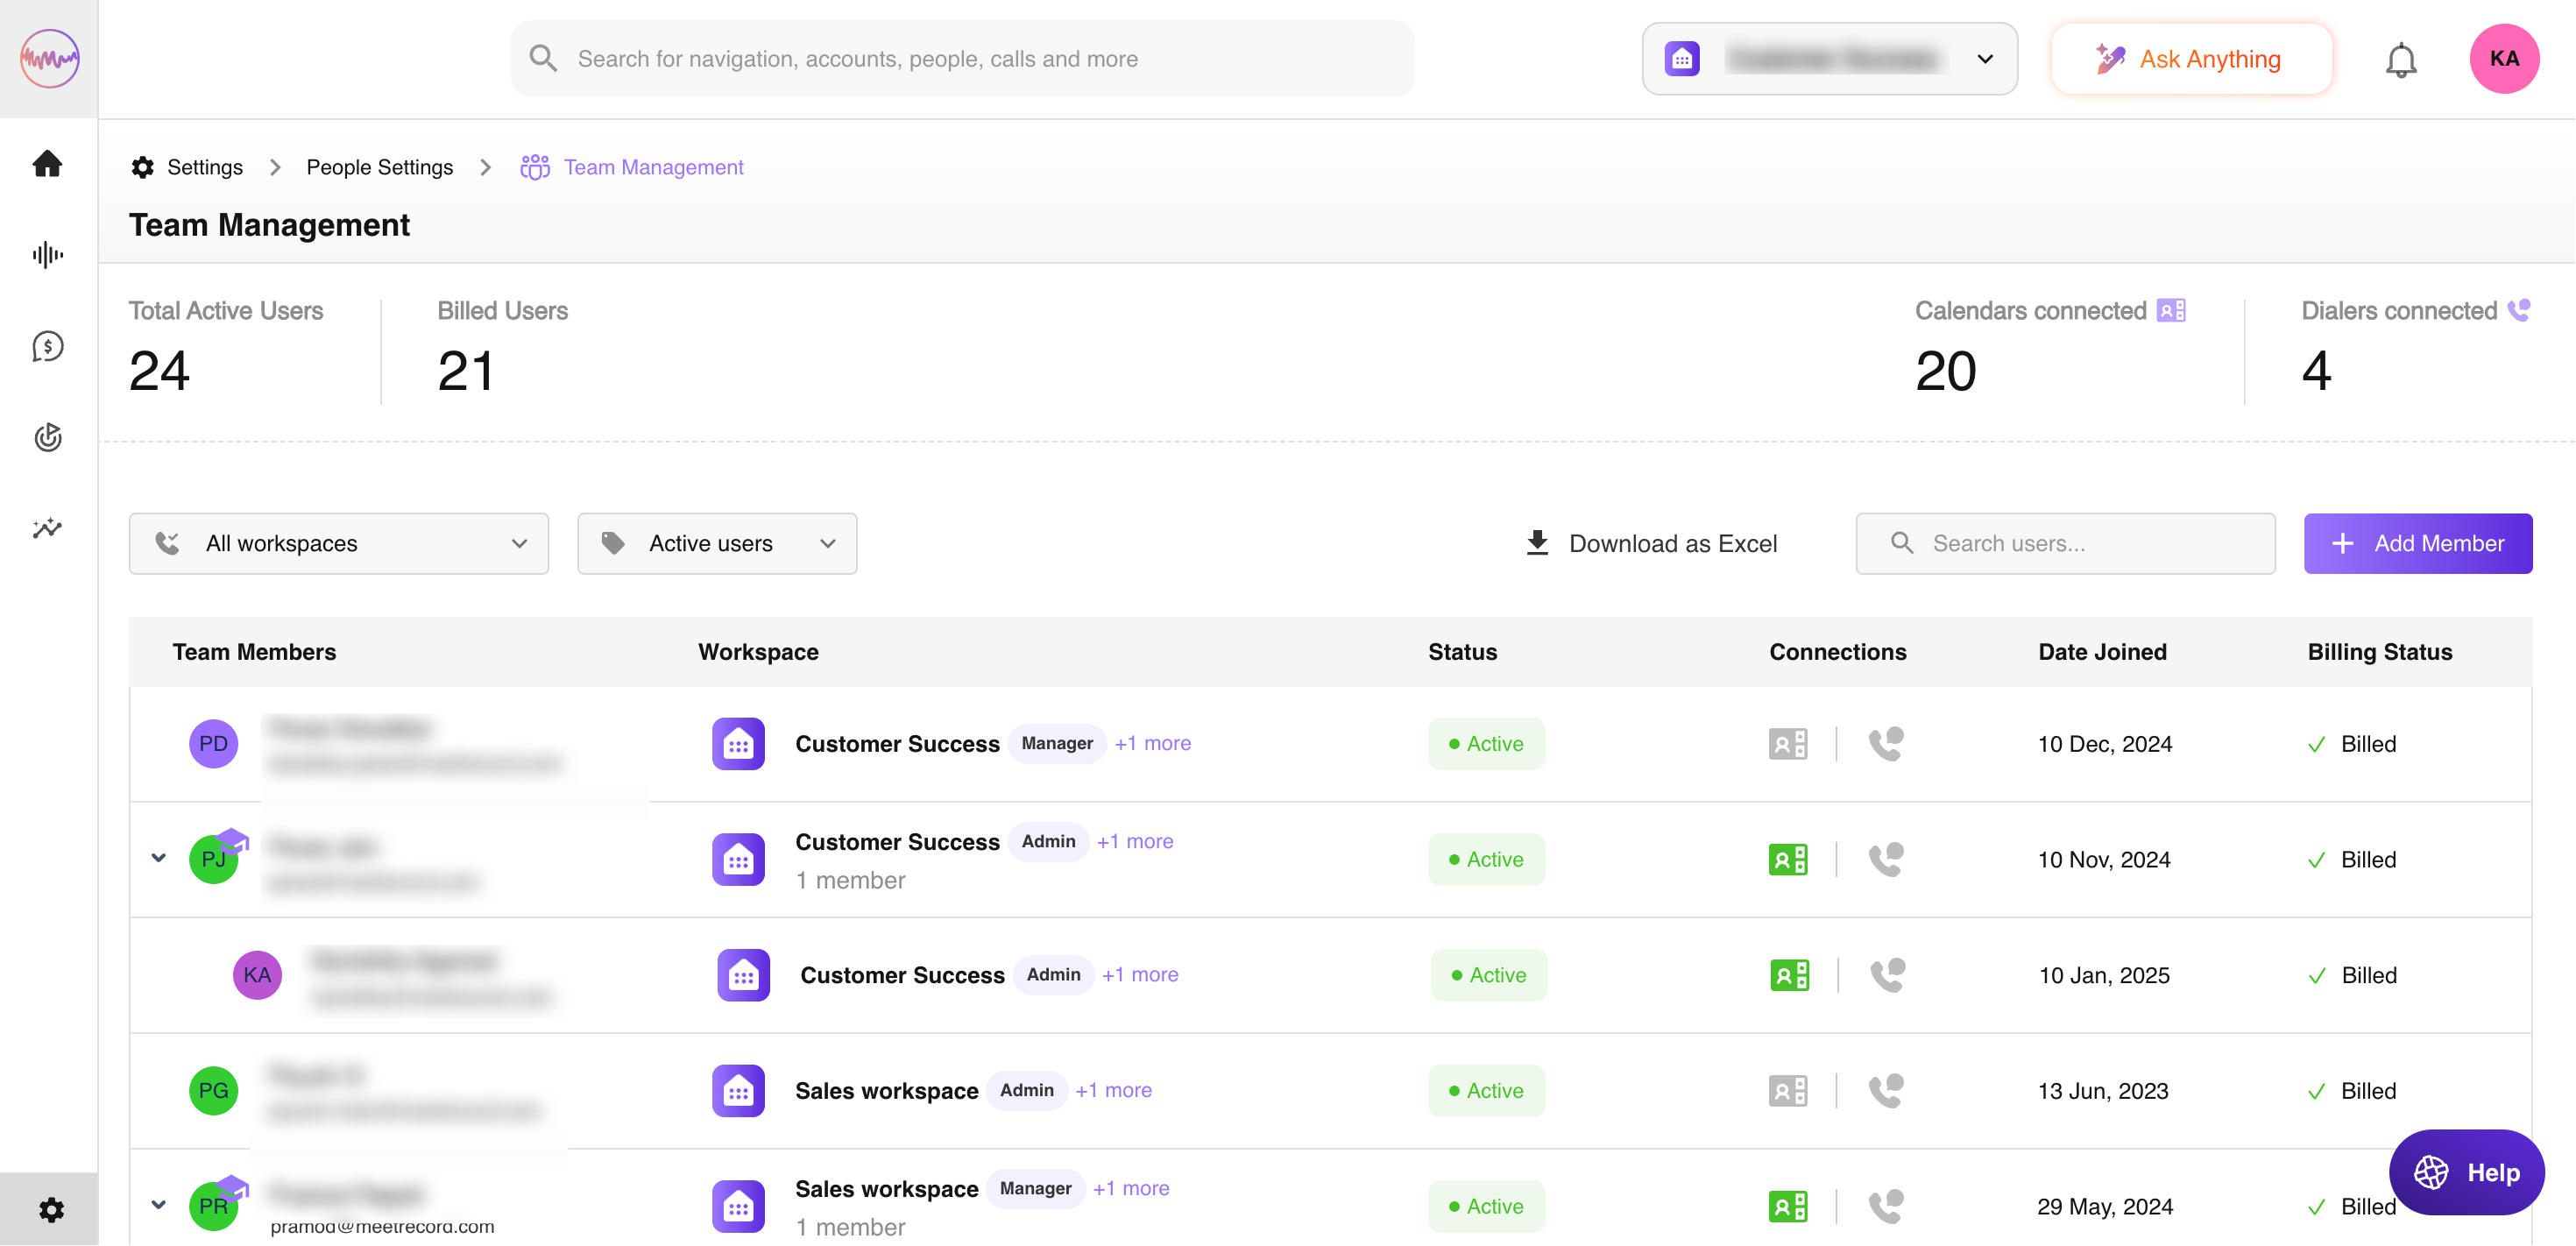The width and height of the screenshot is (2576, 1246).
Task: Click the '+1 more' link in PG's row
Action: coord(1113,1090)
